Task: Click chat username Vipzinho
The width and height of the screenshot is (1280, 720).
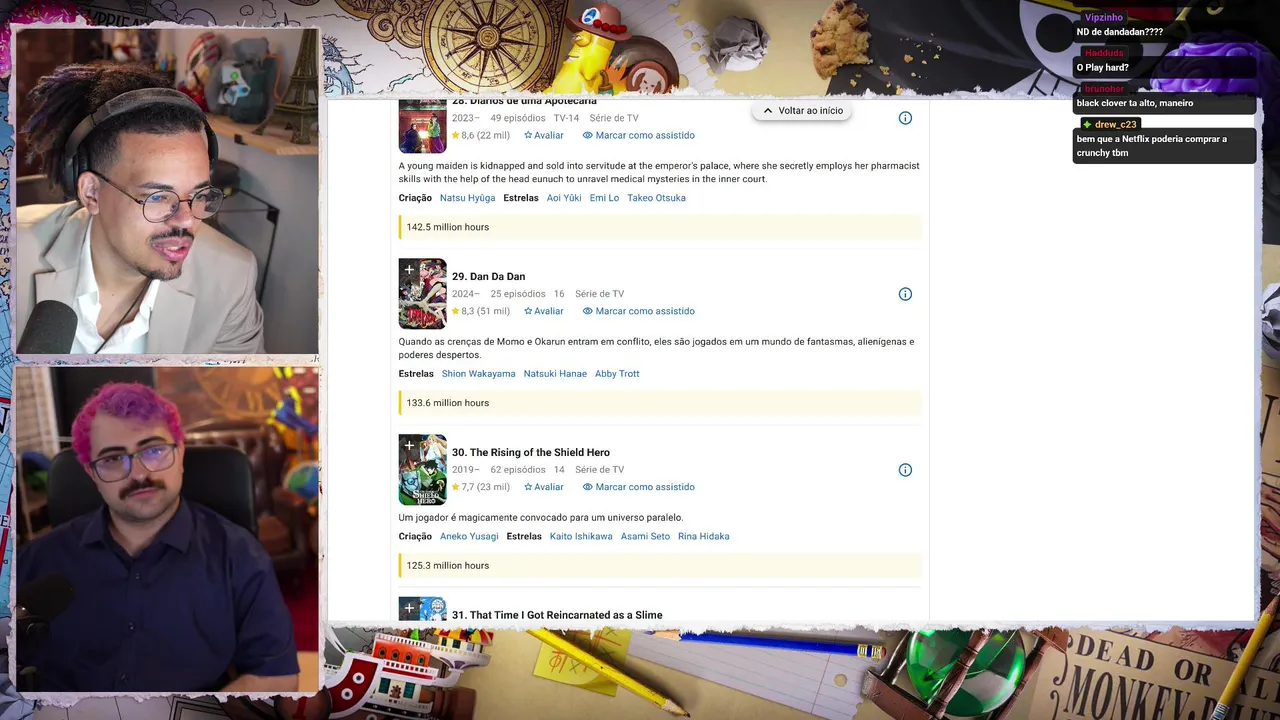Action: [1104, 18]
